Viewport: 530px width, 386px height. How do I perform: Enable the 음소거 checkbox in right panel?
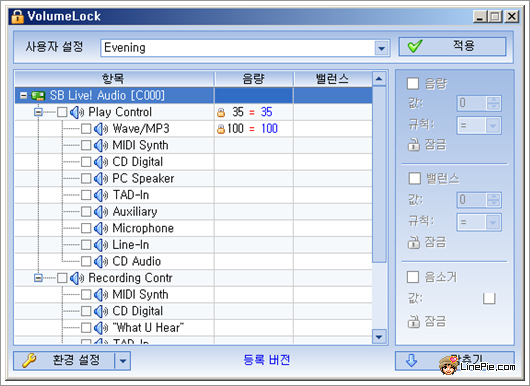coord(413,277)
